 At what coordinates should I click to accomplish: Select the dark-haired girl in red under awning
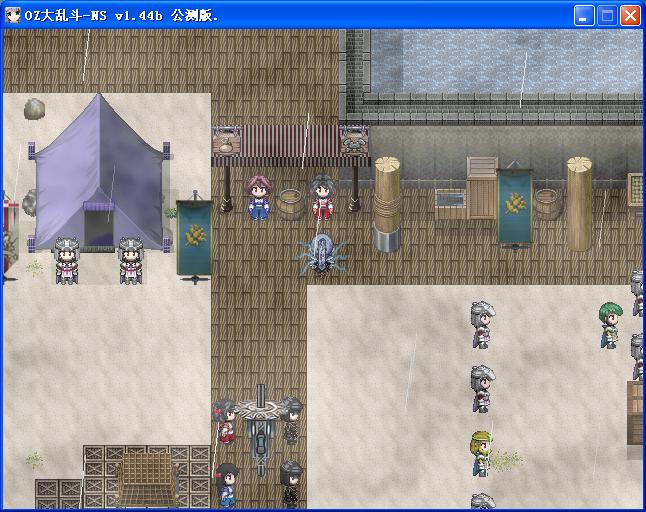point(323,197)
